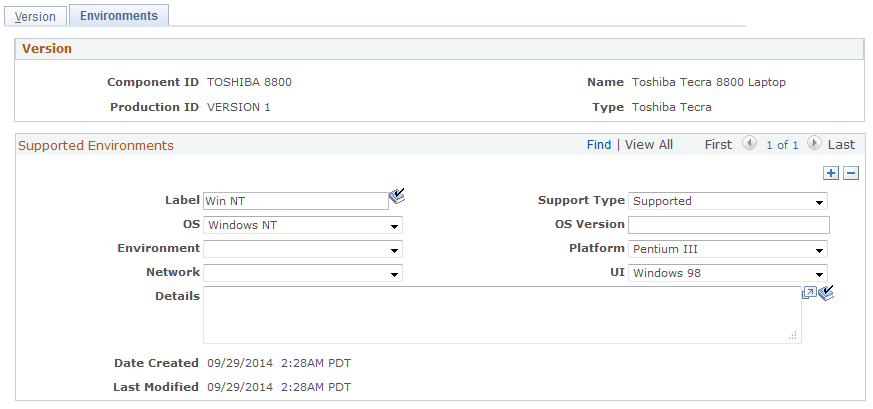Click the Supported Environments section title
Image resolution: width=873 pixels, height=409 pixels.
[x=96, y=146]
